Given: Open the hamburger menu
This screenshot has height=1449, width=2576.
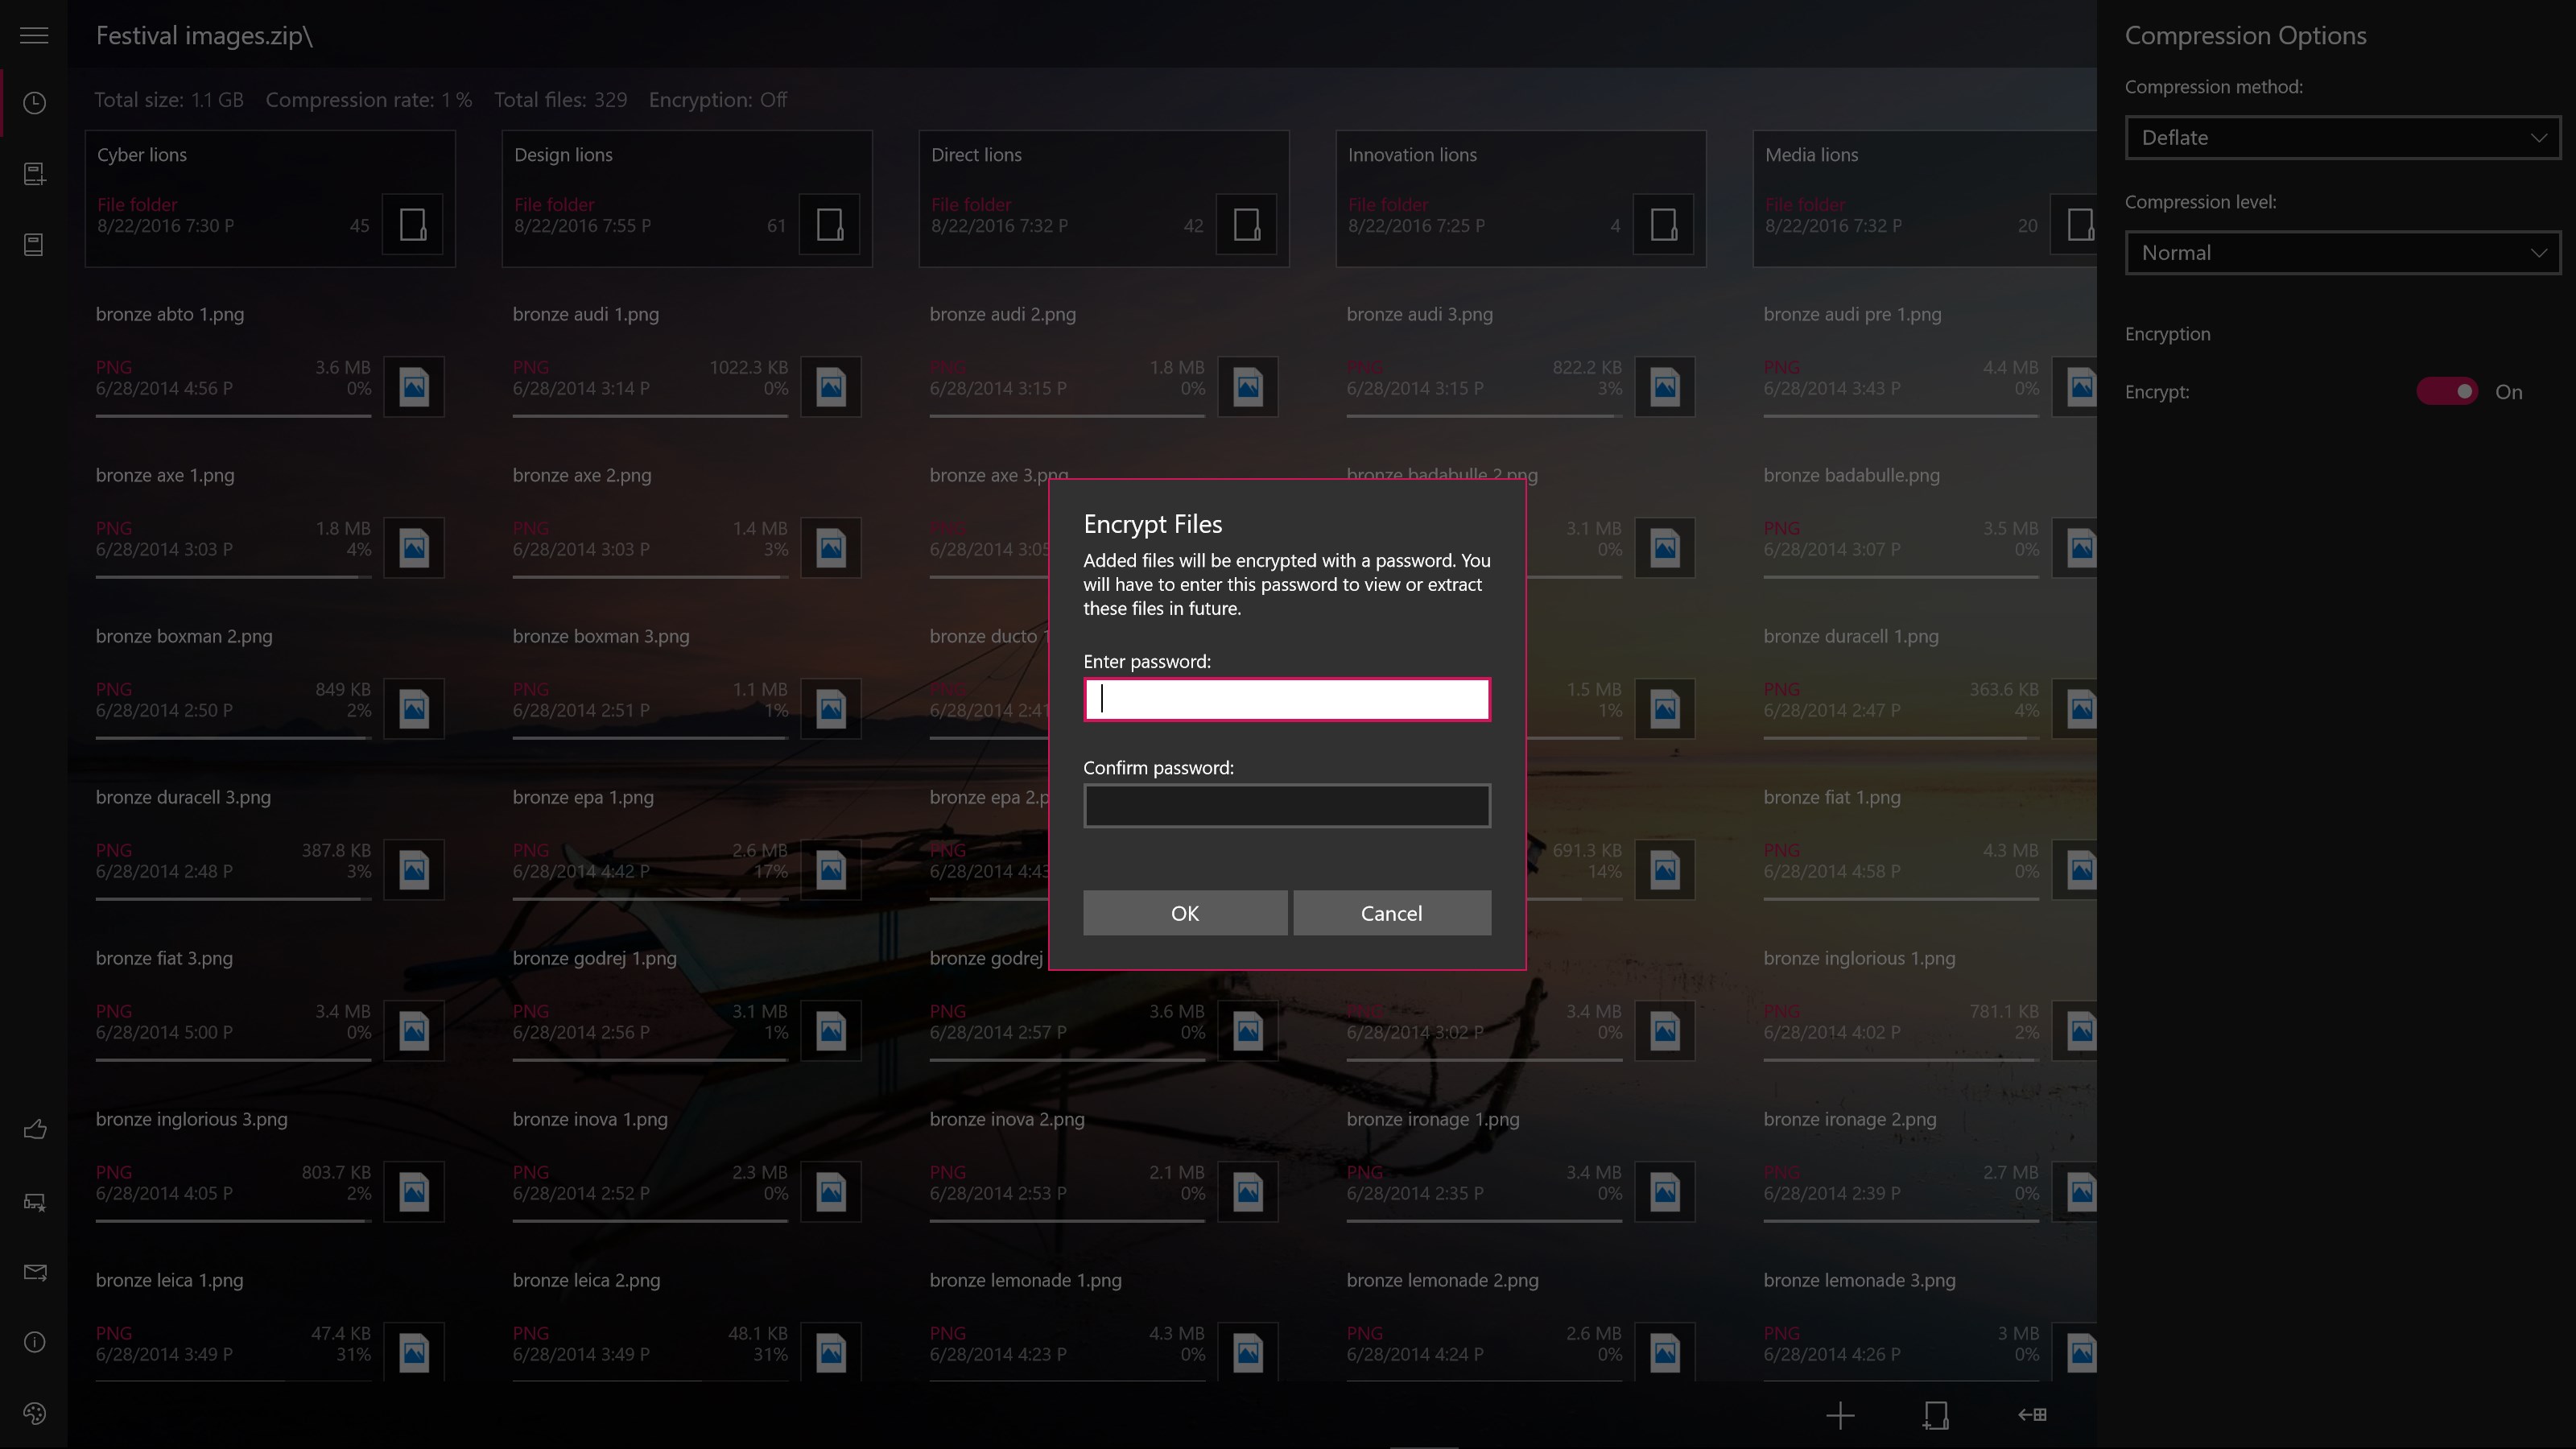Looking at the screenshot, I should pyautogui.click(x=34, y=36).
